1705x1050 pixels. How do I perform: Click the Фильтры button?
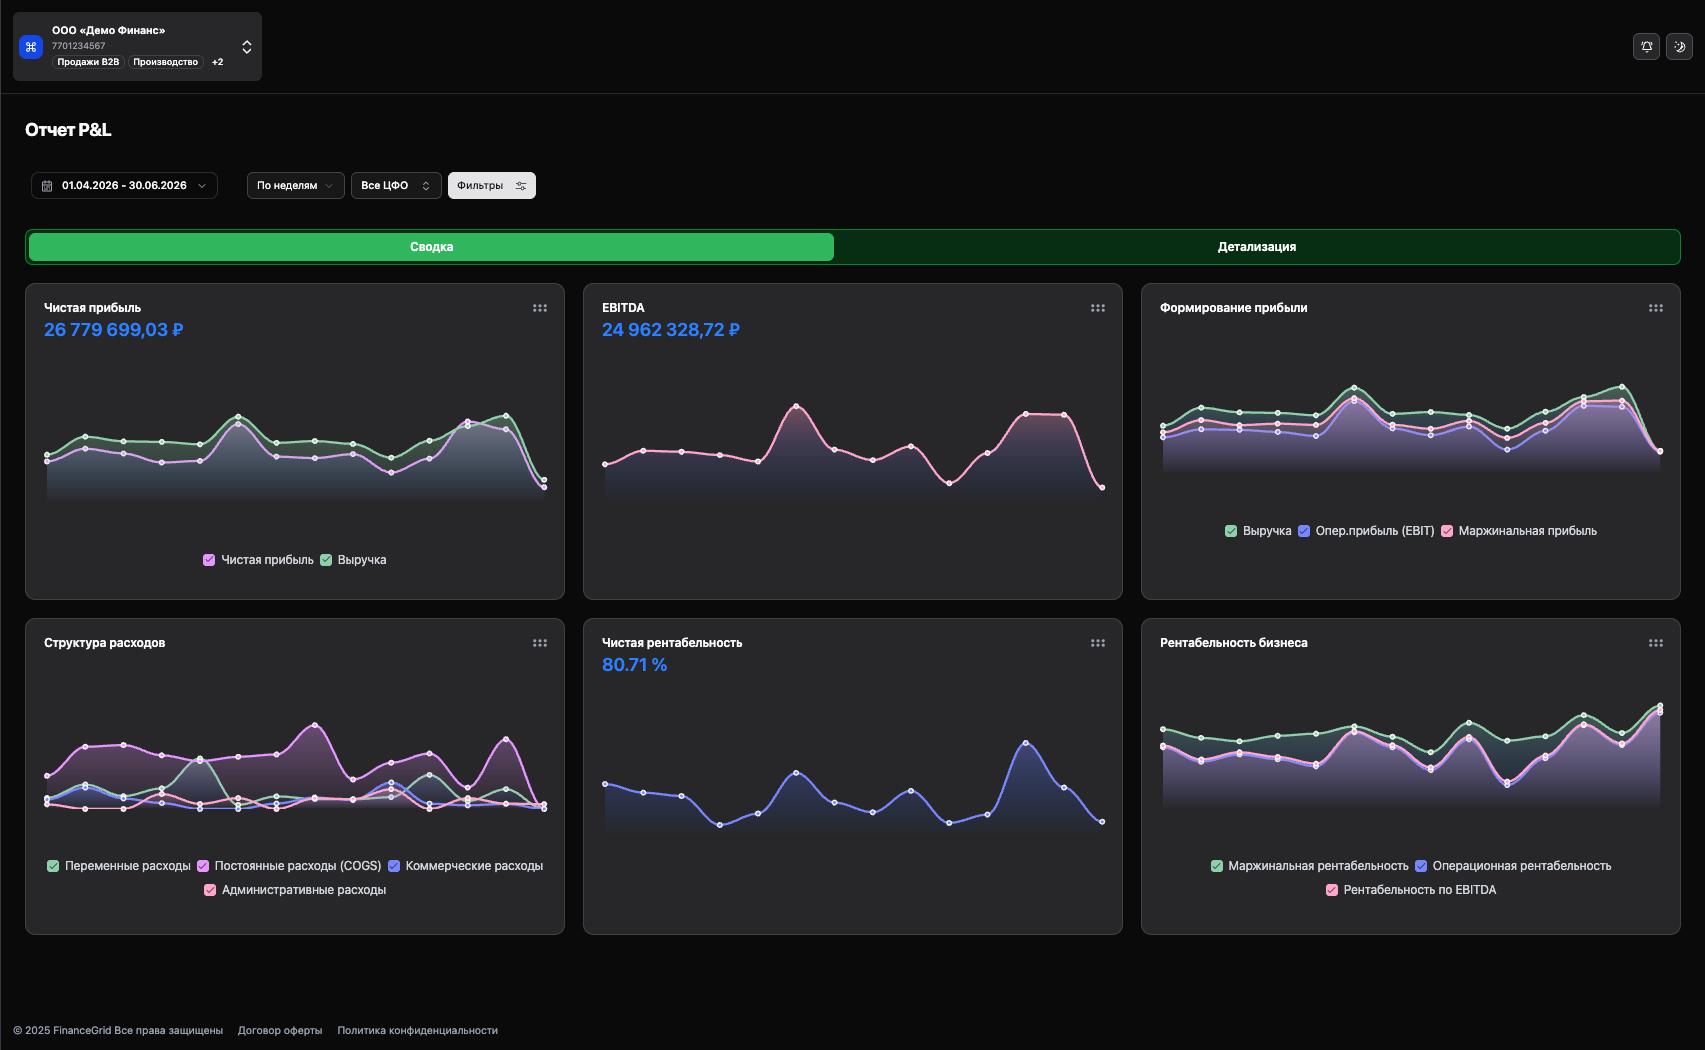492,186
